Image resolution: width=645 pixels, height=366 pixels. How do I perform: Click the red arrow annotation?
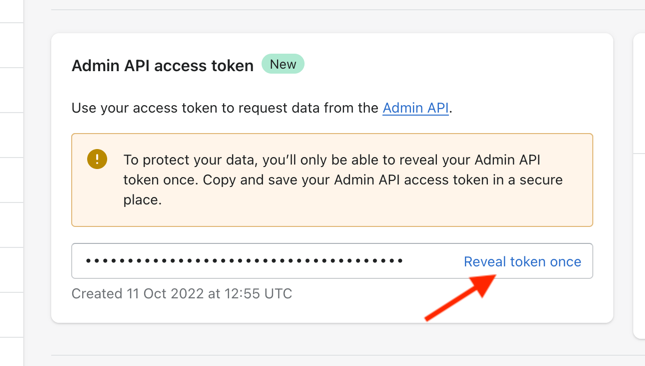tap(461, 297)
